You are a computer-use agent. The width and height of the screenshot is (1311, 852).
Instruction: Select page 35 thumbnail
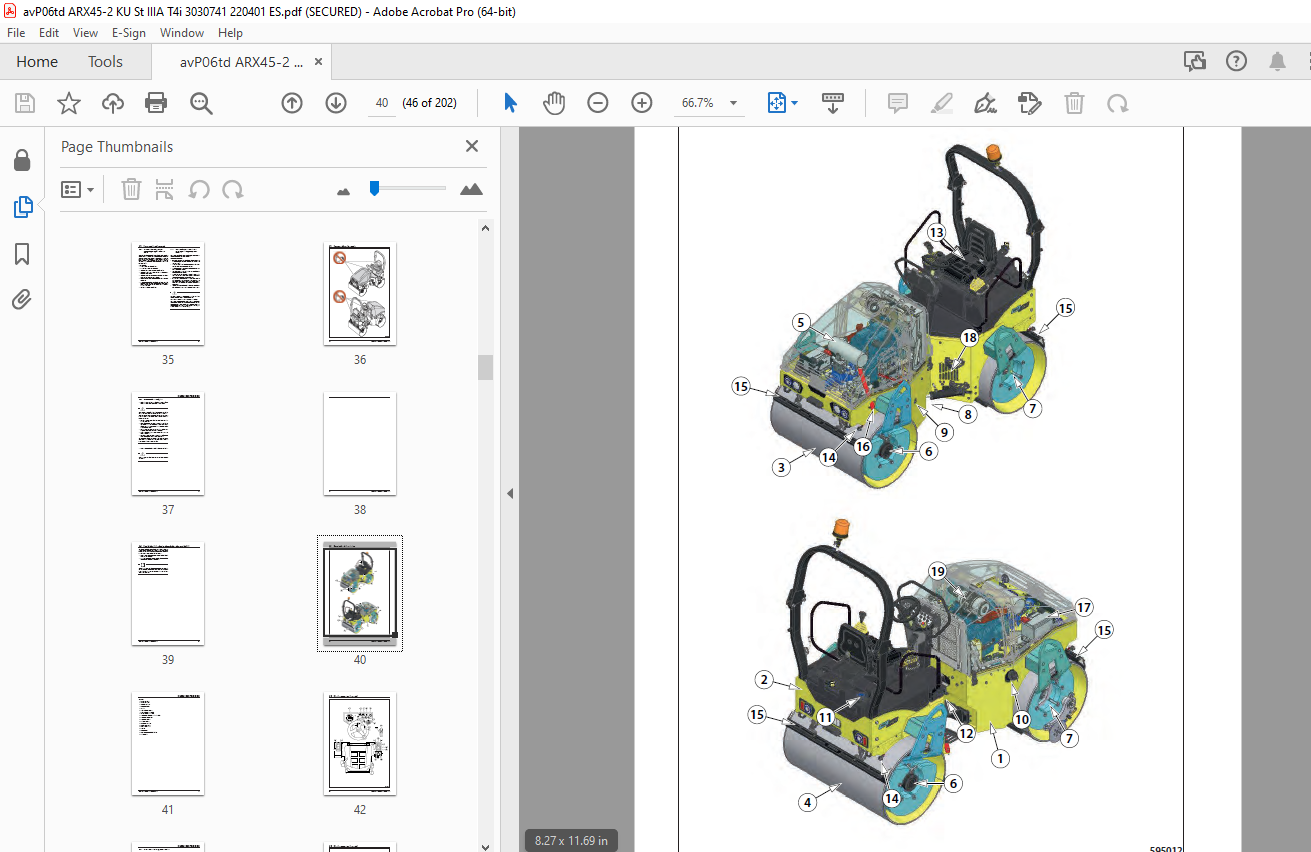pyautogui.click(x=168, y=294)
